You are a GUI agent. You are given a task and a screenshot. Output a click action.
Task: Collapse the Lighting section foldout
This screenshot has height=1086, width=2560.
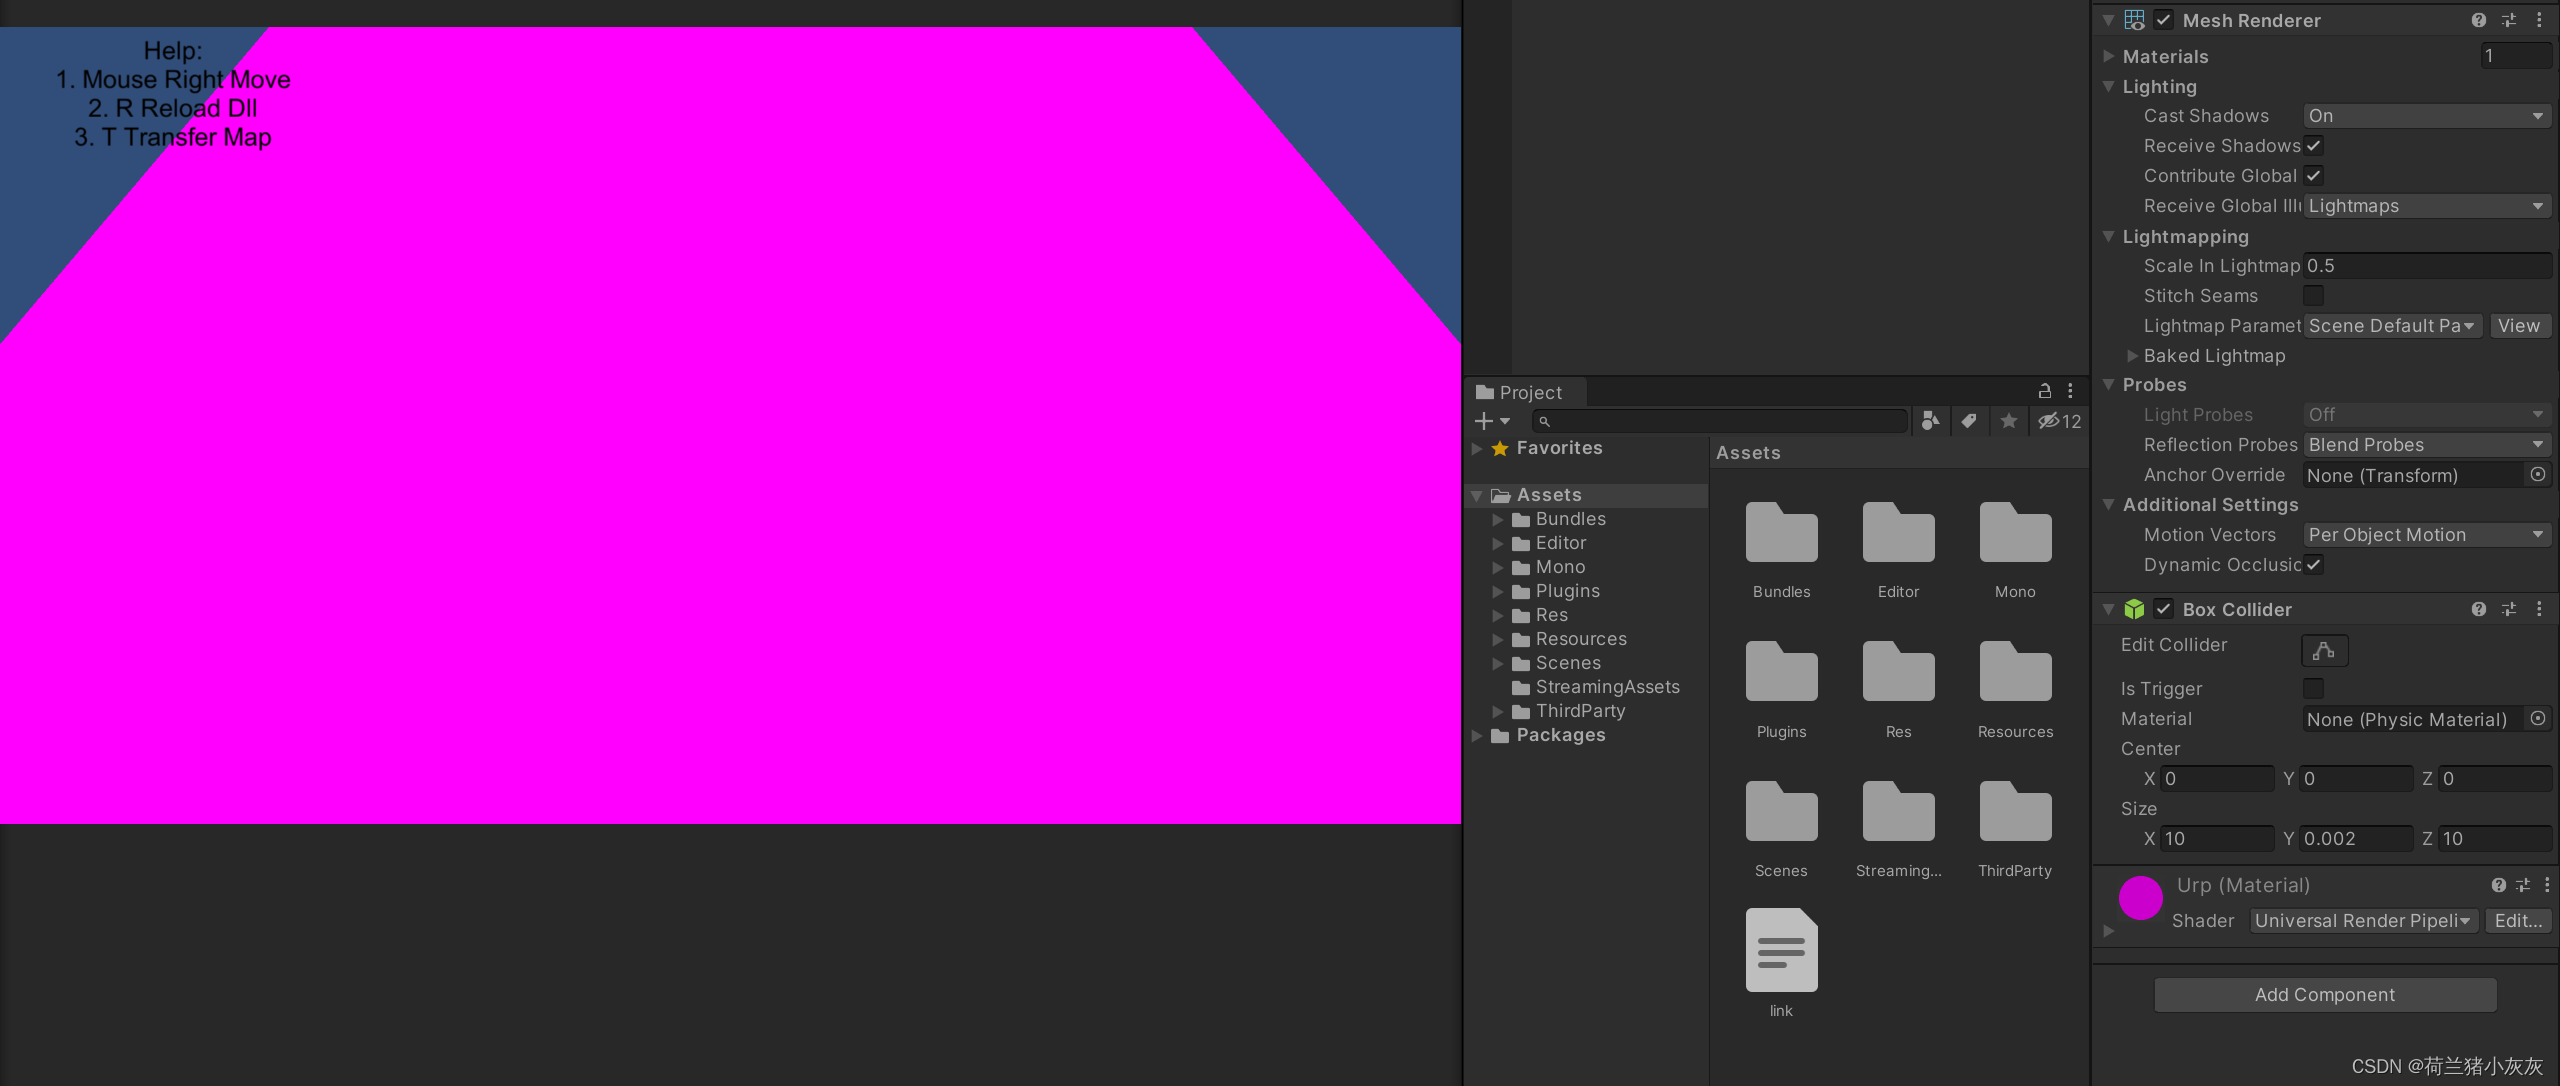[x=2109, y=86]
